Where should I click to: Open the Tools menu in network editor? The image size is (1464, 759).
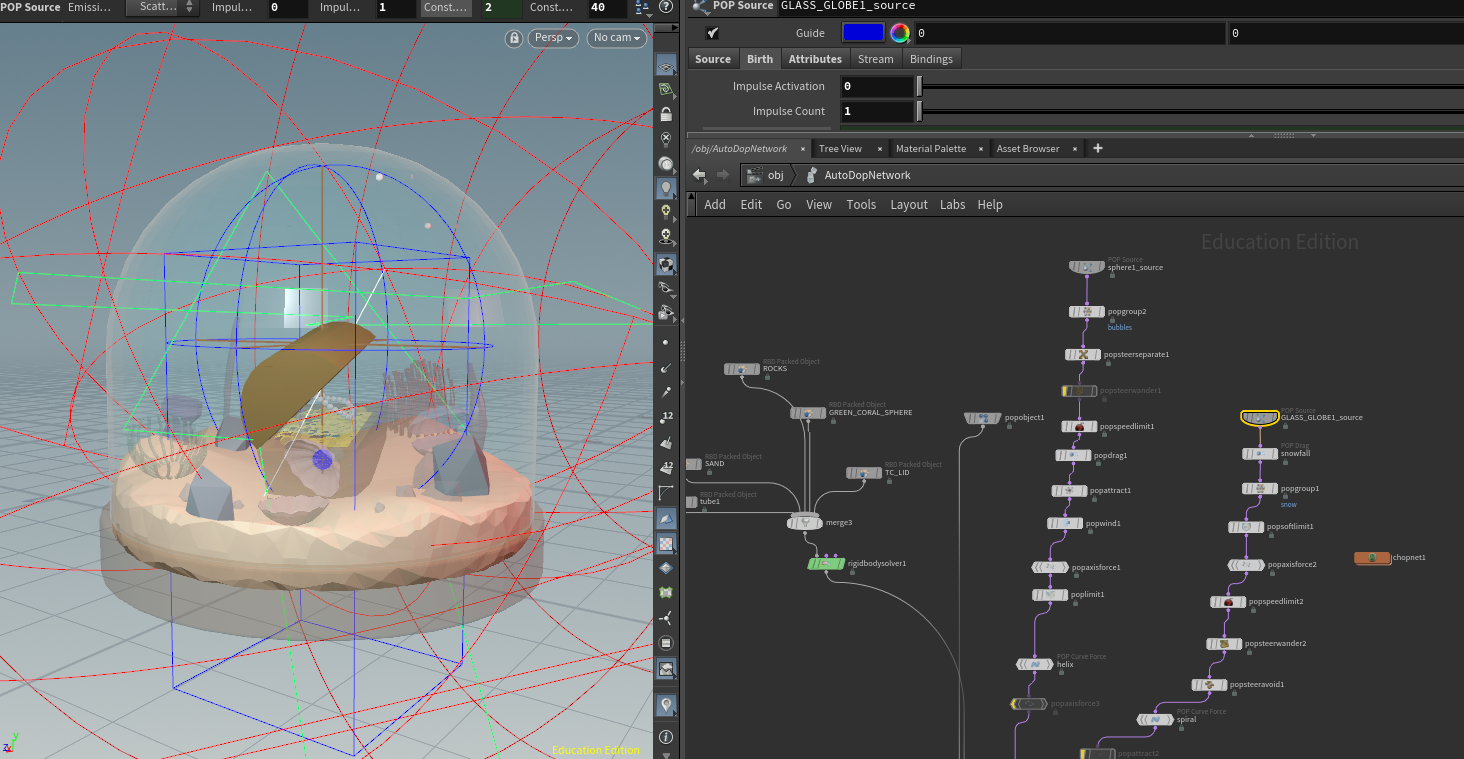861,205
